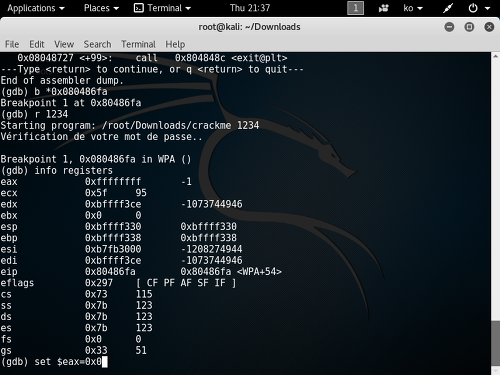
Task: Click the 'Breakpoint 1 at 0x80486fa' line
Action: tap(71, 103)
